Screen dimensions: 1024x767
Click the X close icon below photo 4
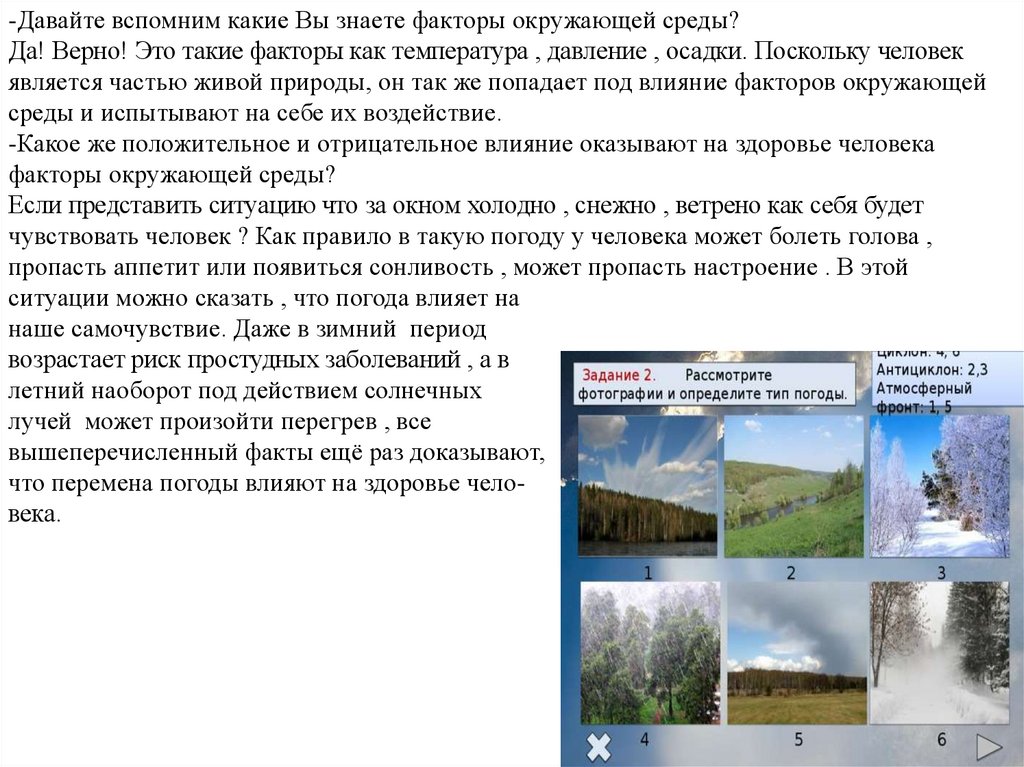pyautogui.click(x=598, y=747)
